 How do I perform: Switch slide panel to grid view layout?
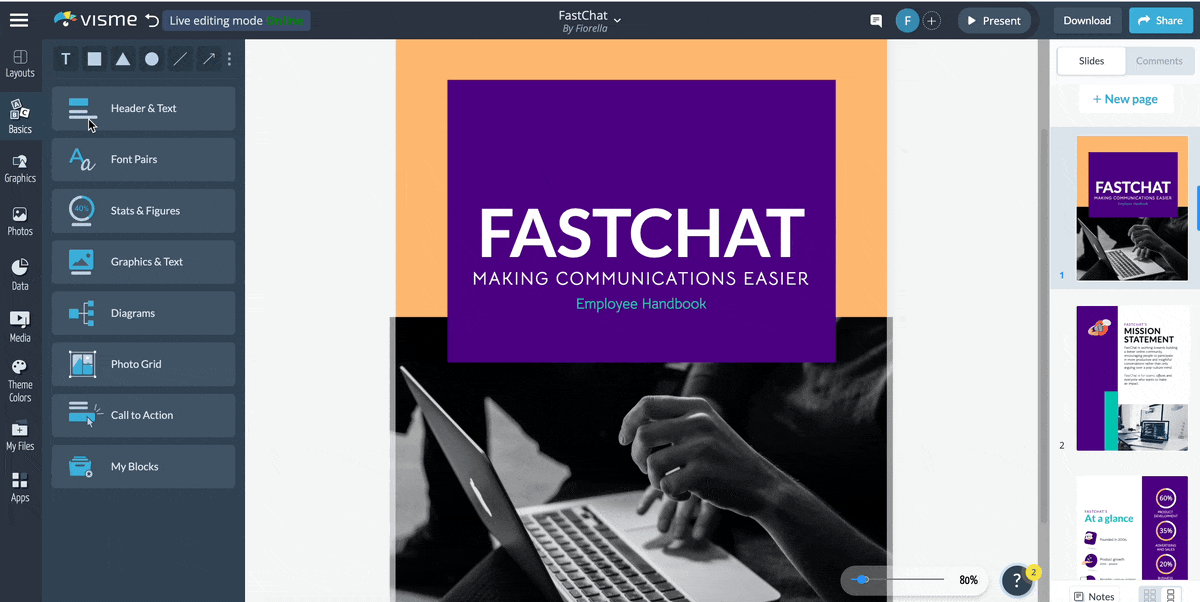coord(1149,593)
